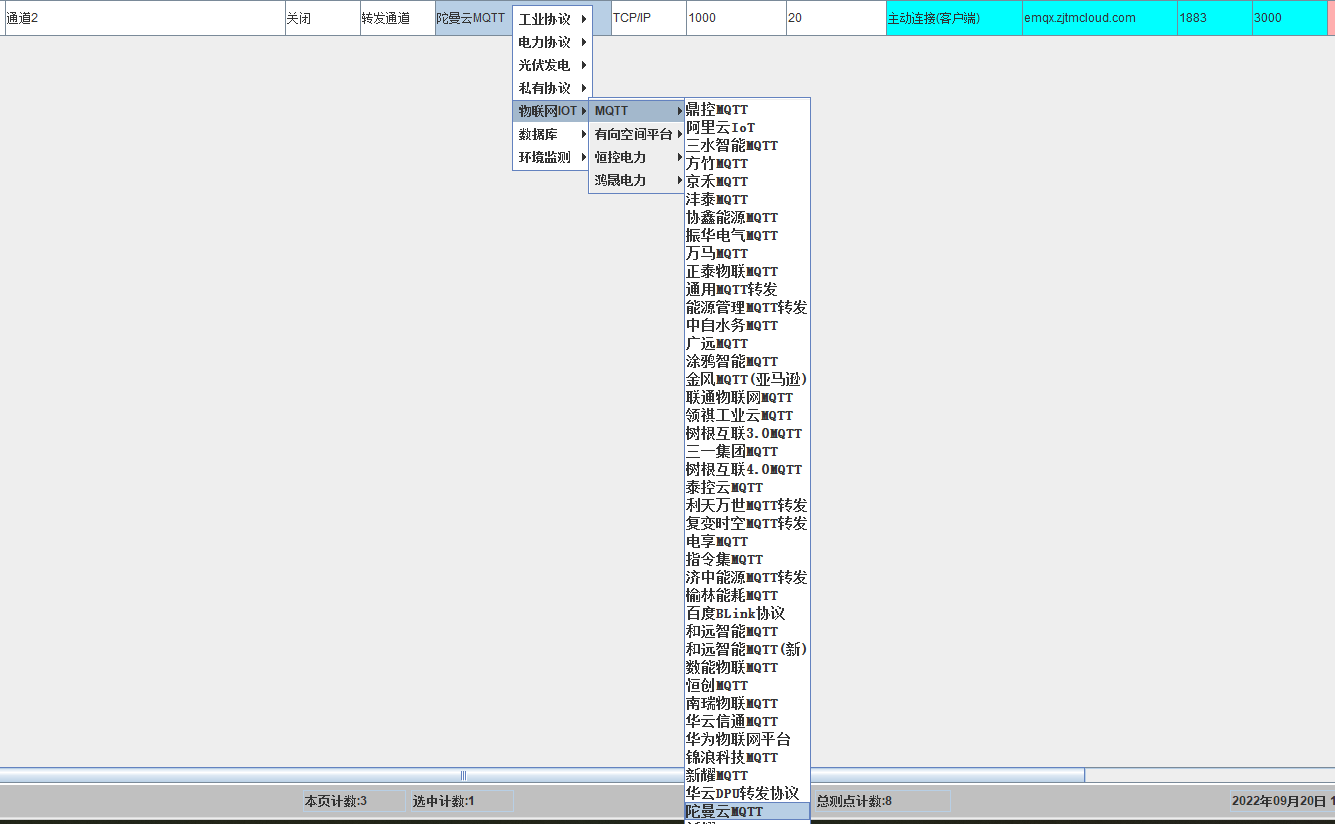Screen dimensions: 1335x824
Task: Click the horizontal scrollbar thumb
Action: pos(542,775)
